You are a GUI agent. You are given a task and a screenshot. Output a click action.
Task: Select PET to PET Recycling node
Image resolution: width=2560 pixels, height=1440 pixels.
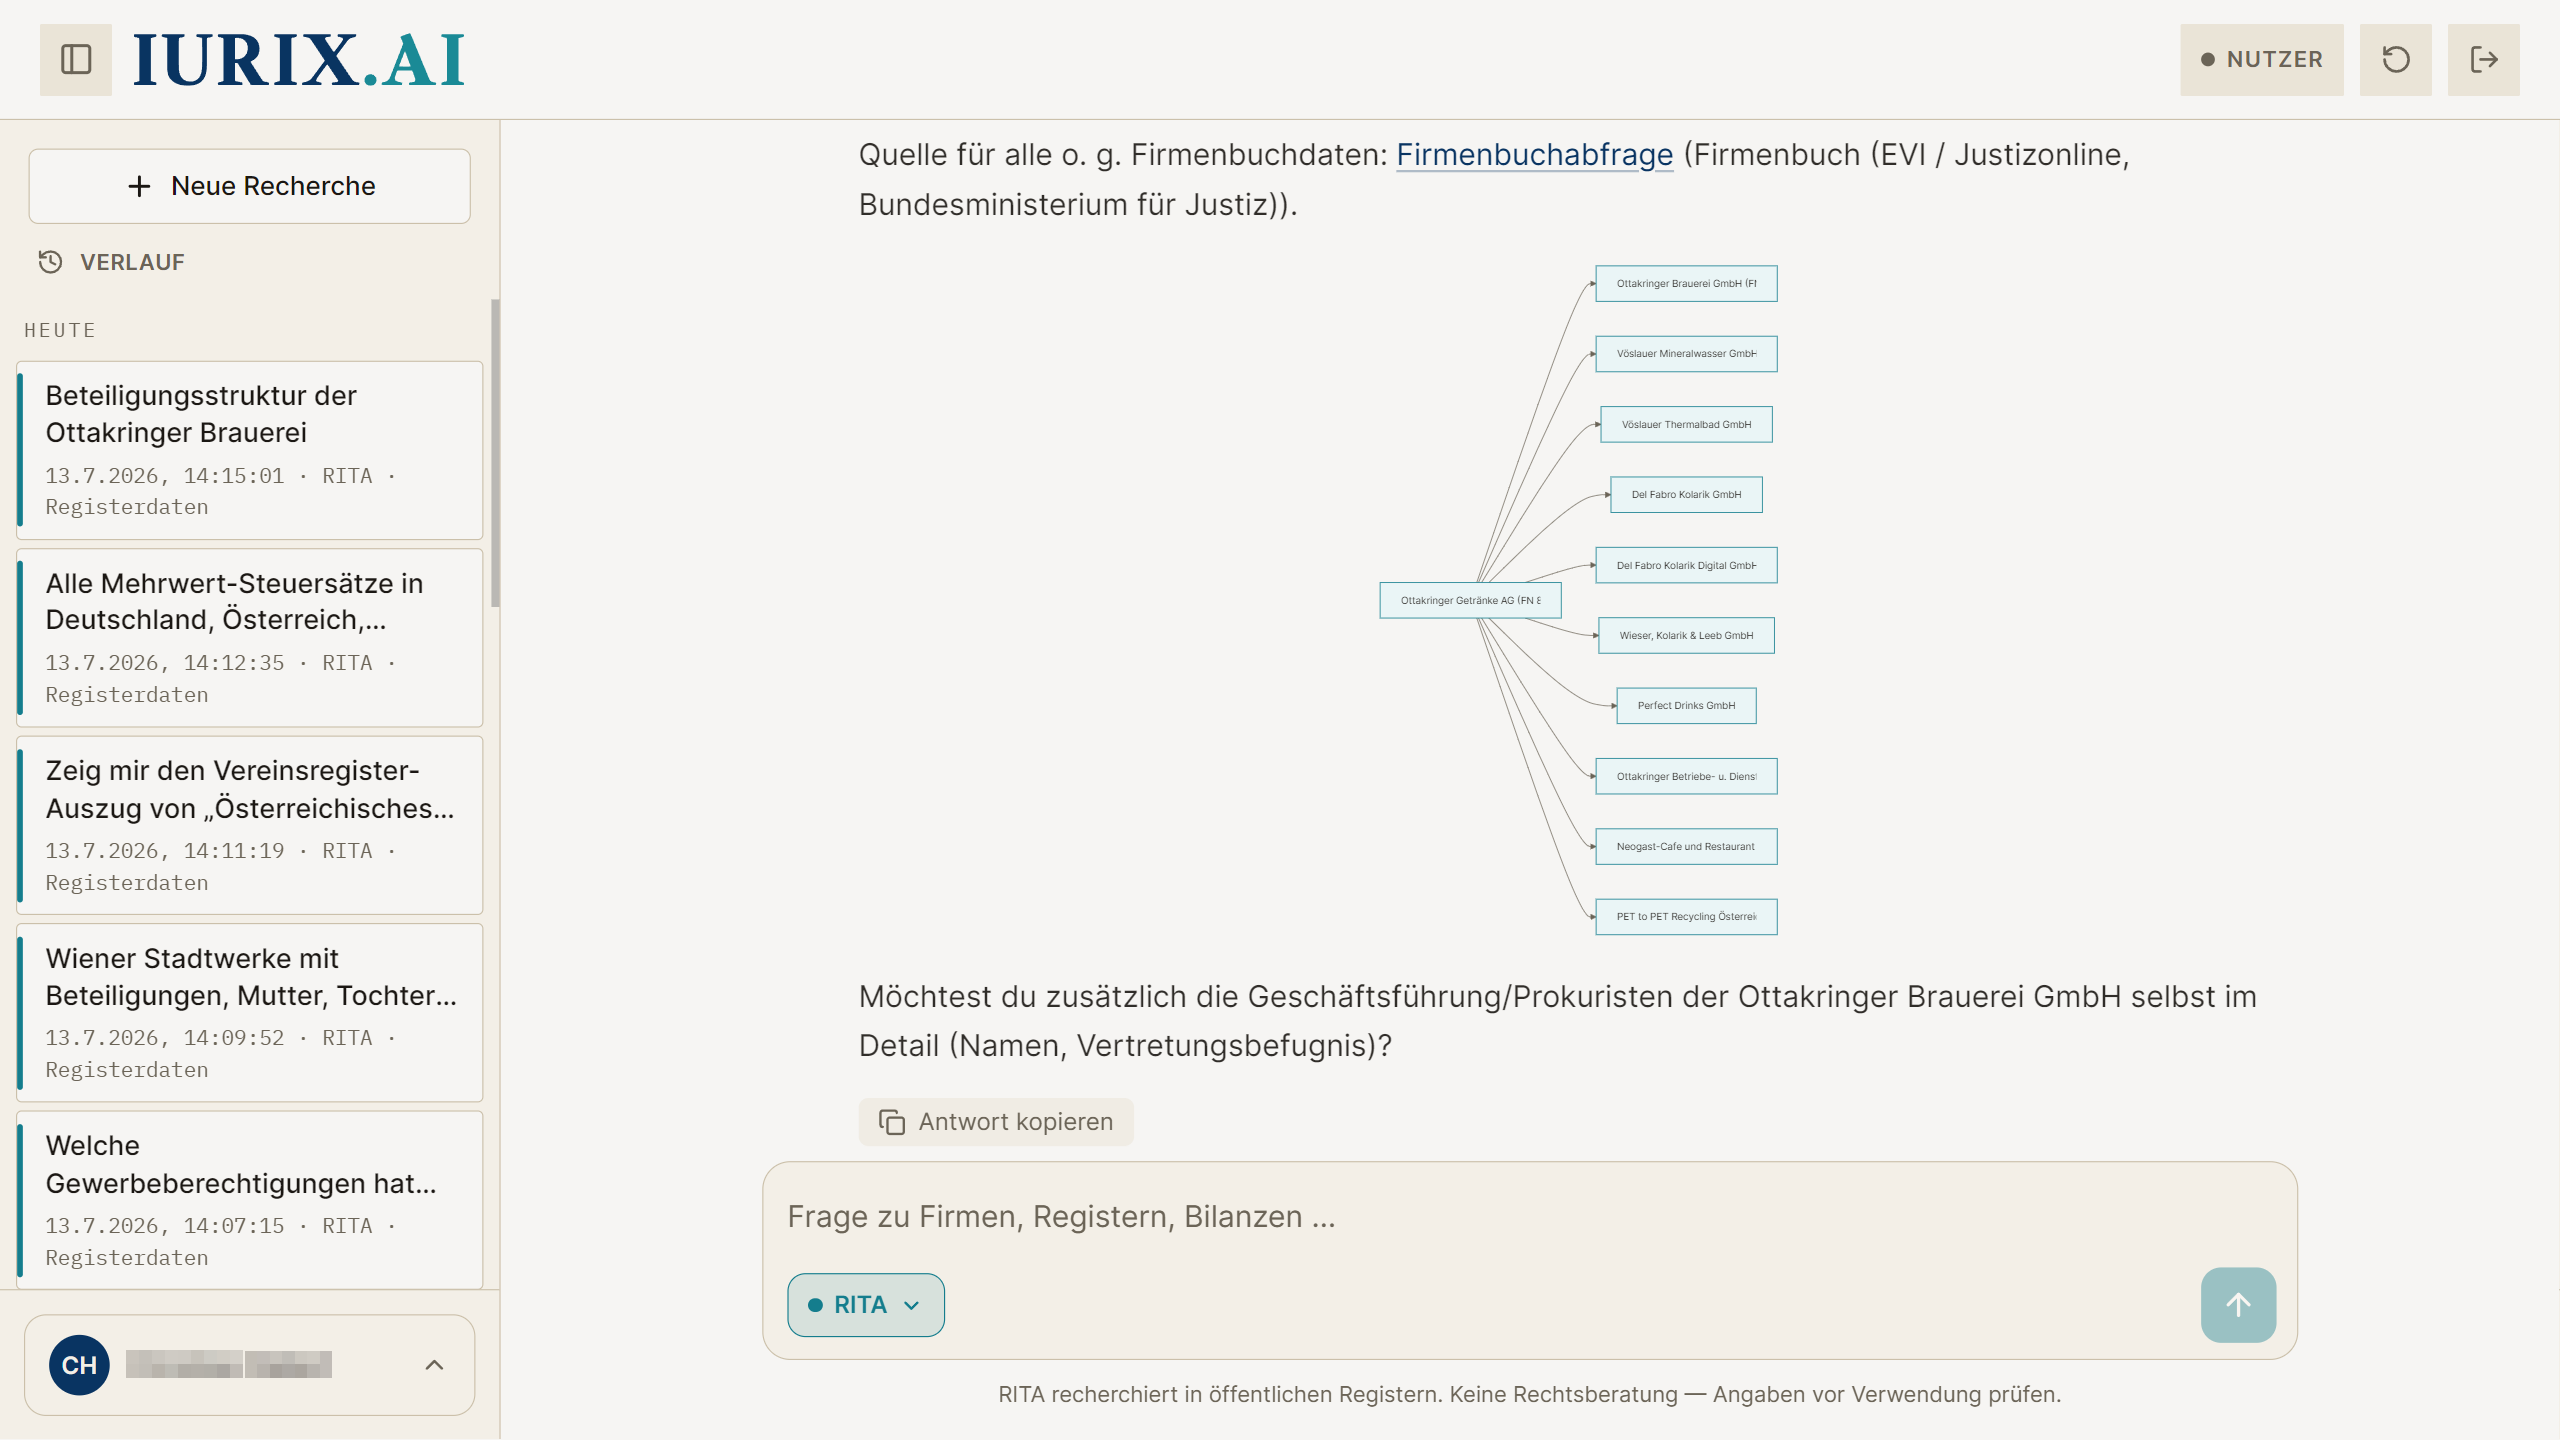coord(1686,916)
